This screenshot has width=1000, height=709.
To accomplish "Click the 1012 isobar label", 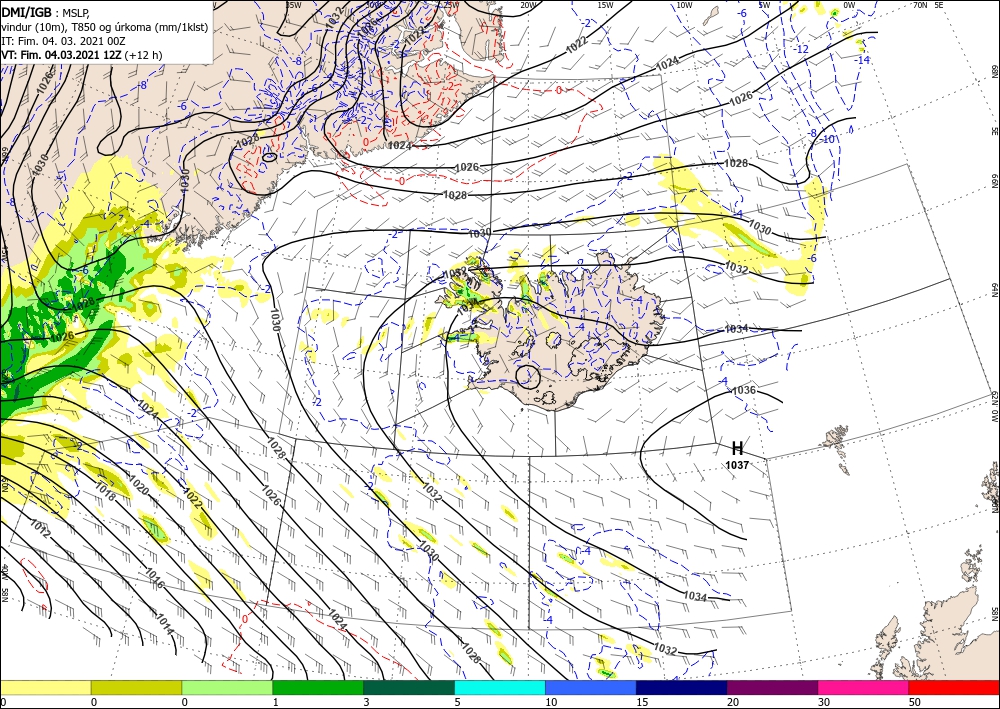I will pyautogui.click(x=40, y=529).
